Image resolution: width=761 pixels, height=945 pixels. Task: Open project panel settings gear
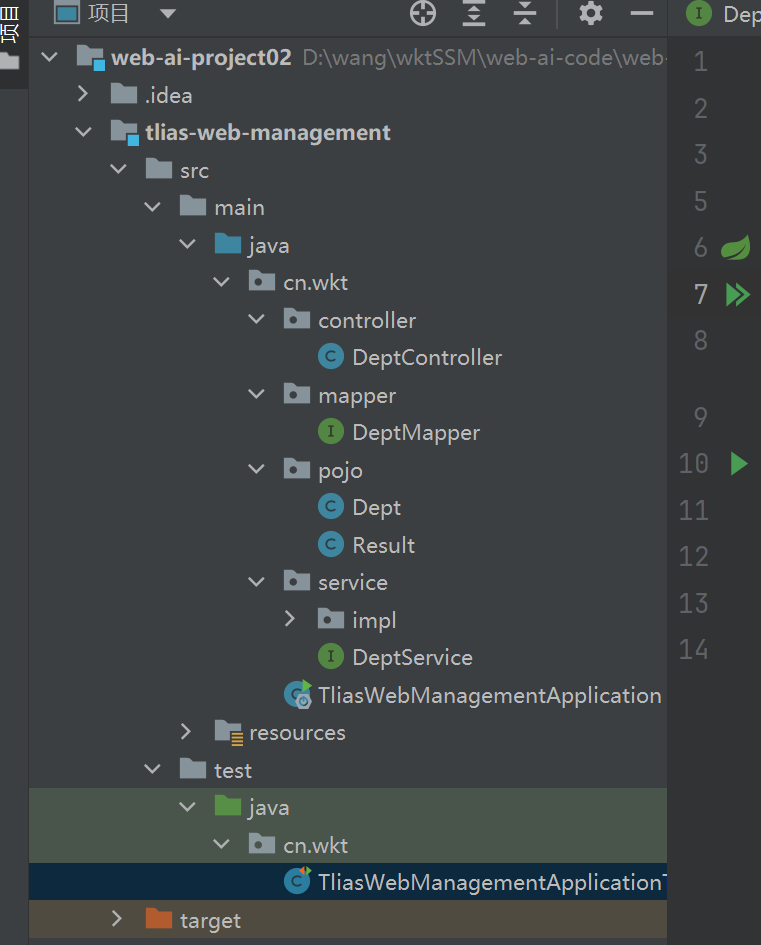tap(591, 13)
